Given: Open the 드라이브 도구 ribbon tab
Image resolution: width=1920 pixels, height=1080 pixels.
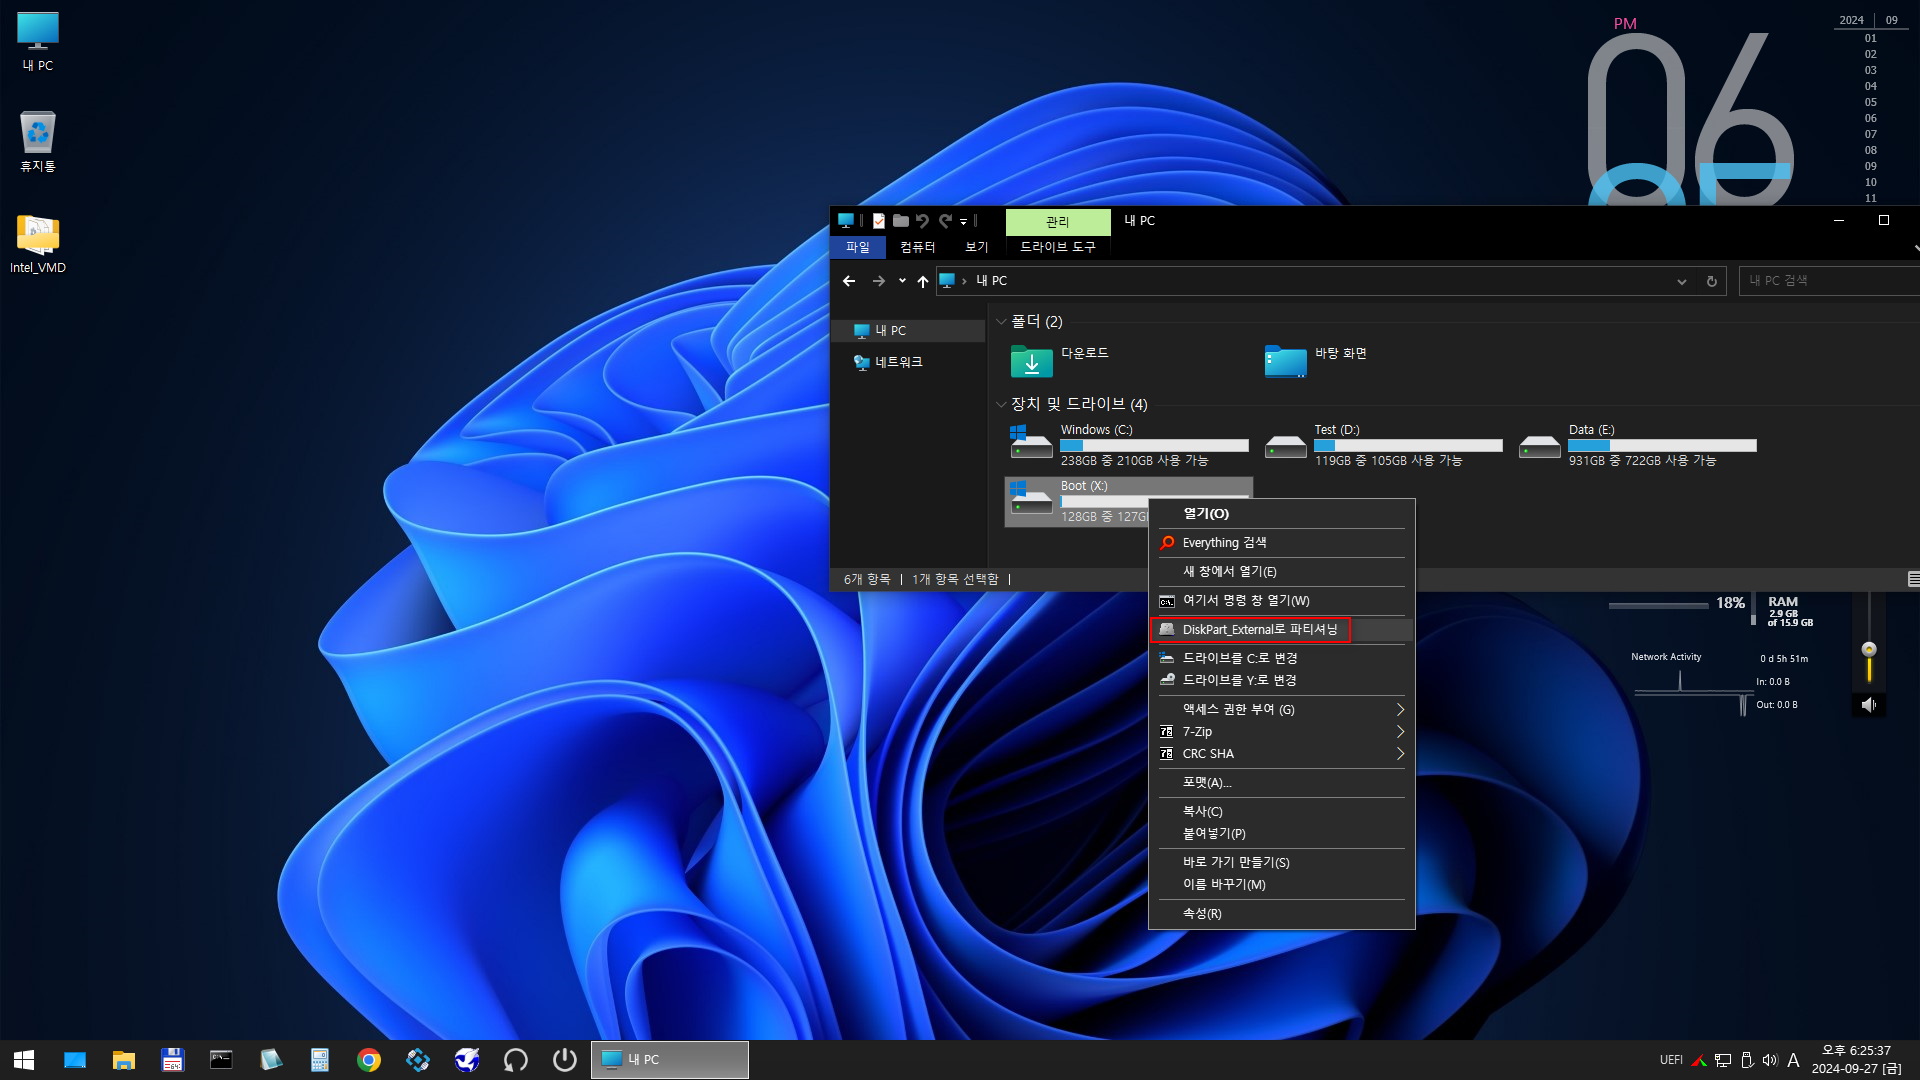Looking at the screenshot, I should pos(1058,247).
